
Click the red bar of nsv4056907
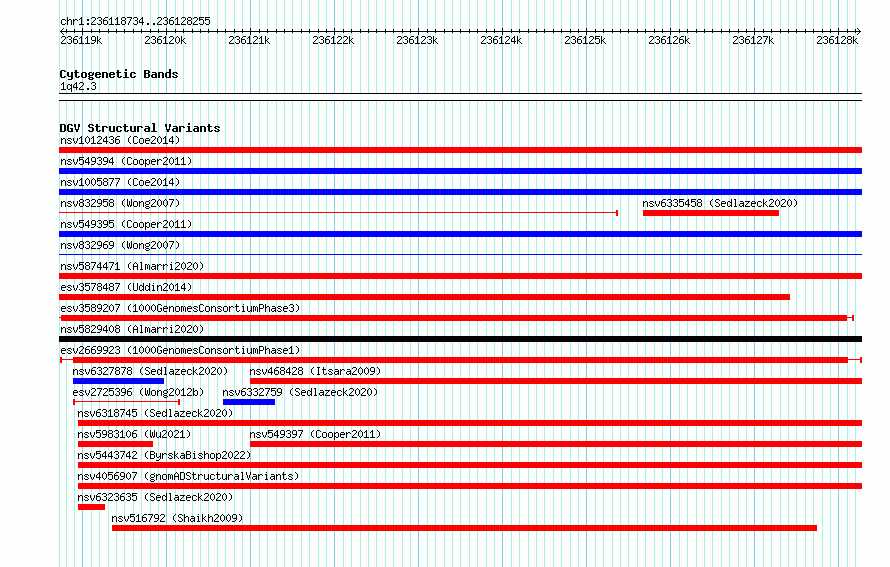coord(470,486)
